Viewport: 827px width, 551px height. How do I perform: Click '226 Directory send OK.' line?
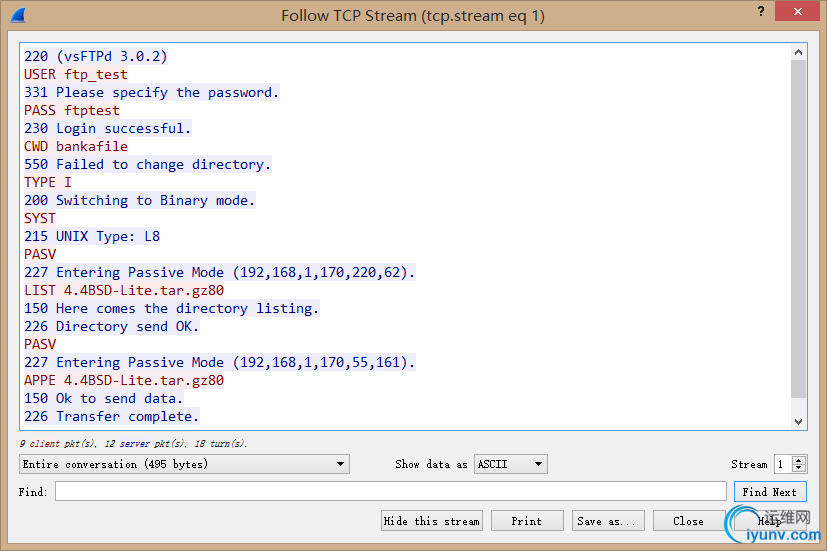111,326
